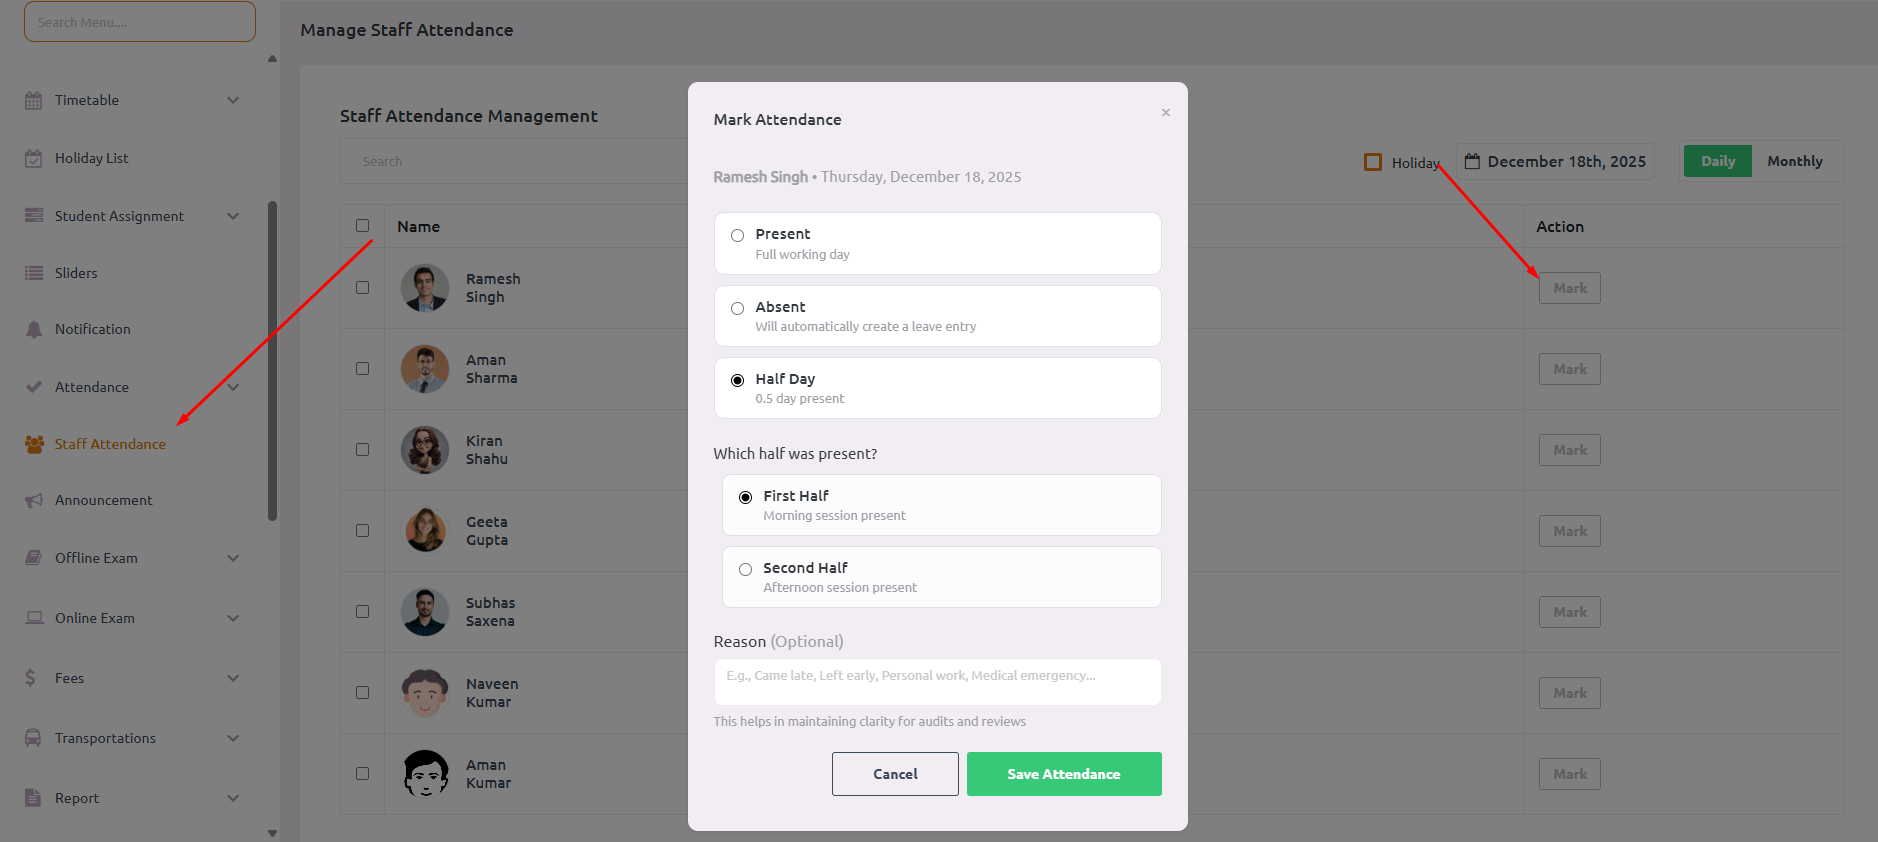
Task: Click the Reason text input field
Action: click(937, 681)
